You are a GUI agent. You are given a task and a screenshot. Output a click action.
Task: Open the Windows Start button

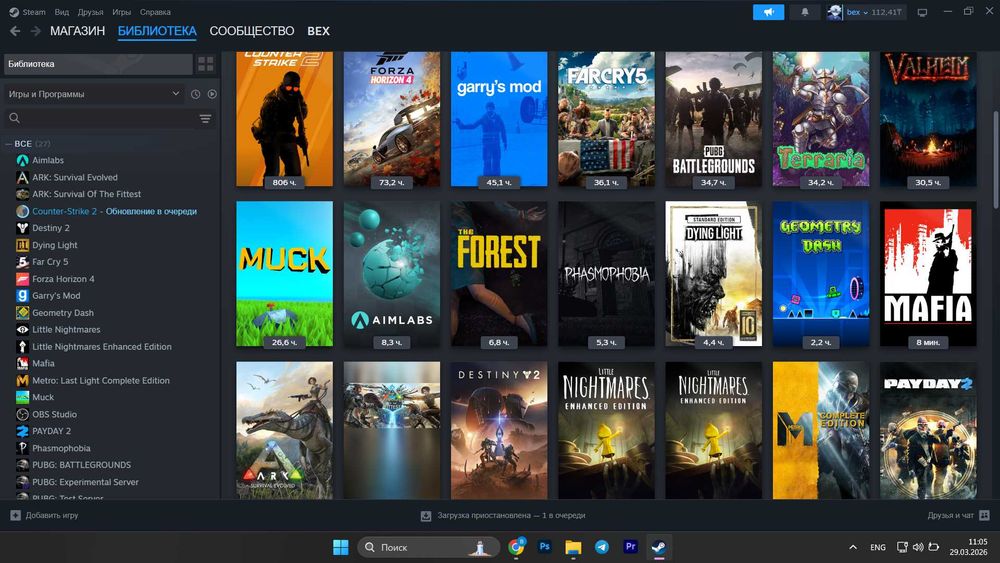(x=341, y=547)
